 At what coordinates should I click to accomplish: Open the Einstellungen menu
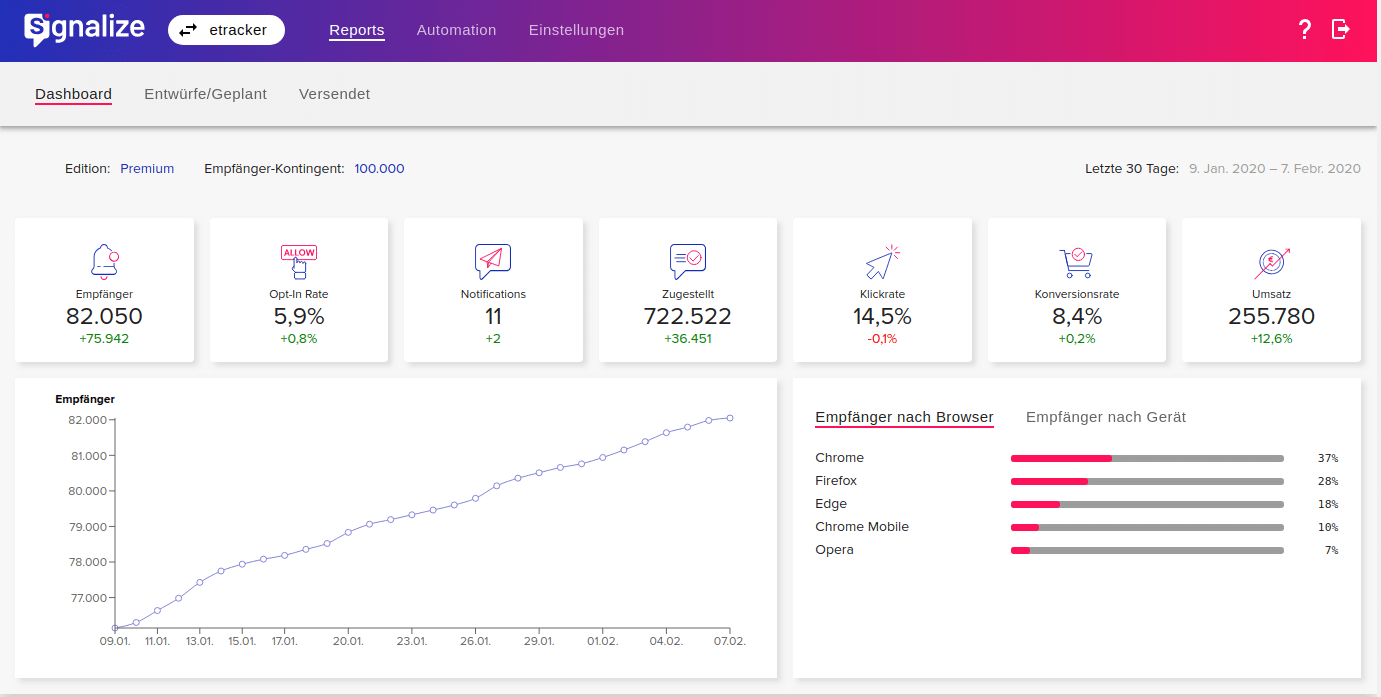click(x=576, y=30)
